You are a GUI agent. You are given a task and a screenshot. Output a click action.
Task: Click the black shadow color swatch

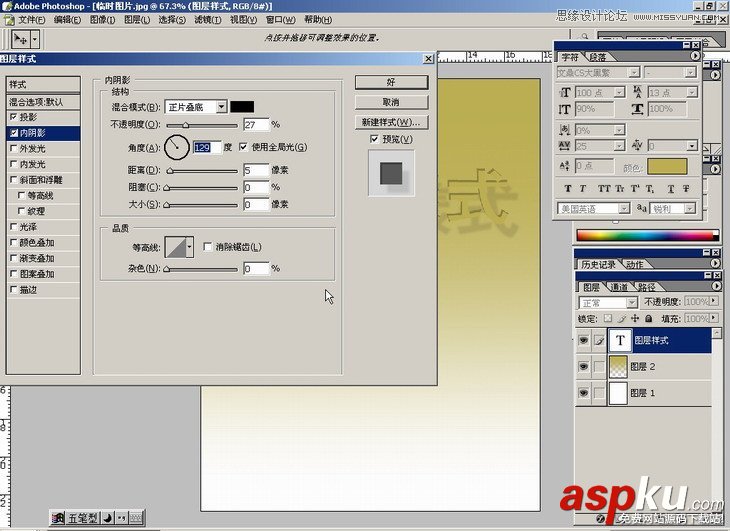pos(242,107)
